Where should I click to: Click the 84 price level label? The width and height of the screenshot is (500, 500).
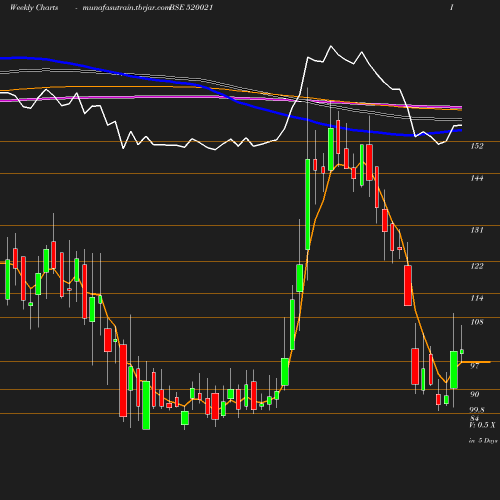pos(475,418)
